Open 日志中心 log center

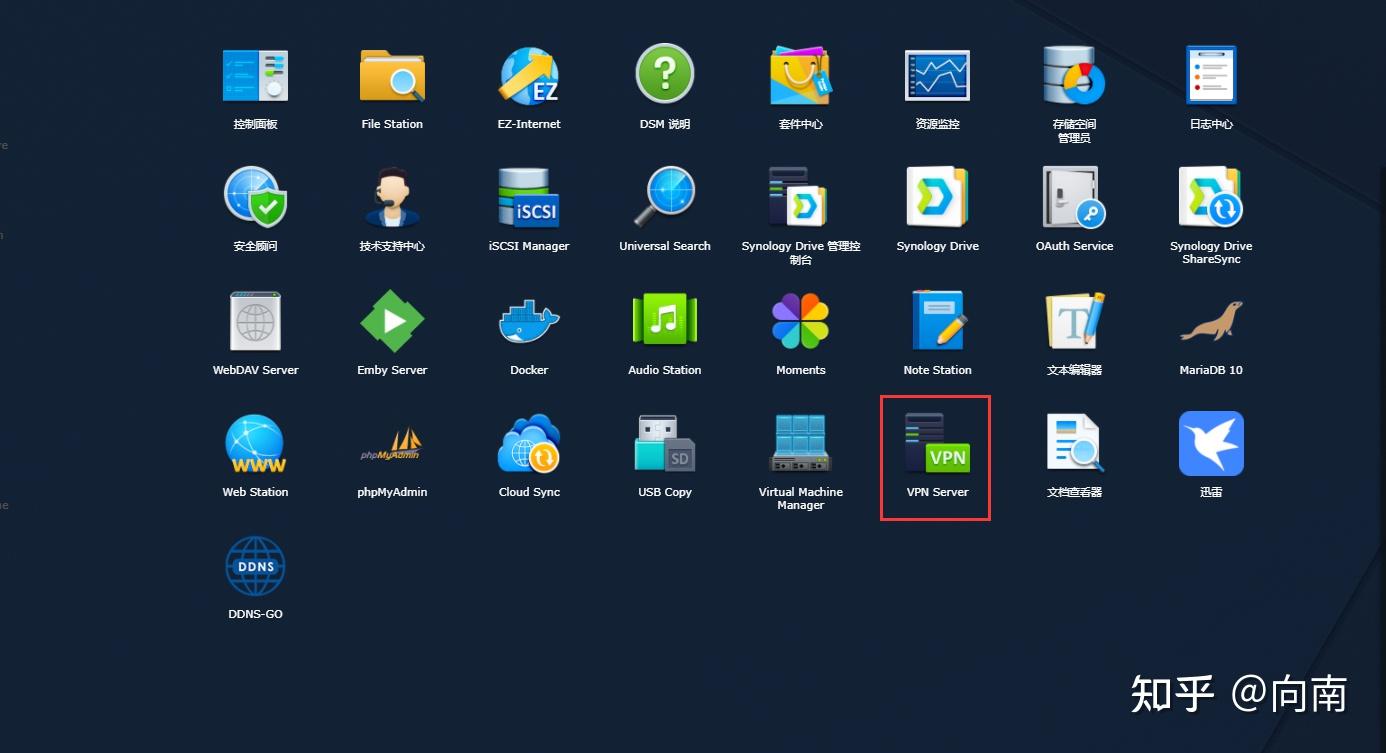click(x=1211, y=75)
